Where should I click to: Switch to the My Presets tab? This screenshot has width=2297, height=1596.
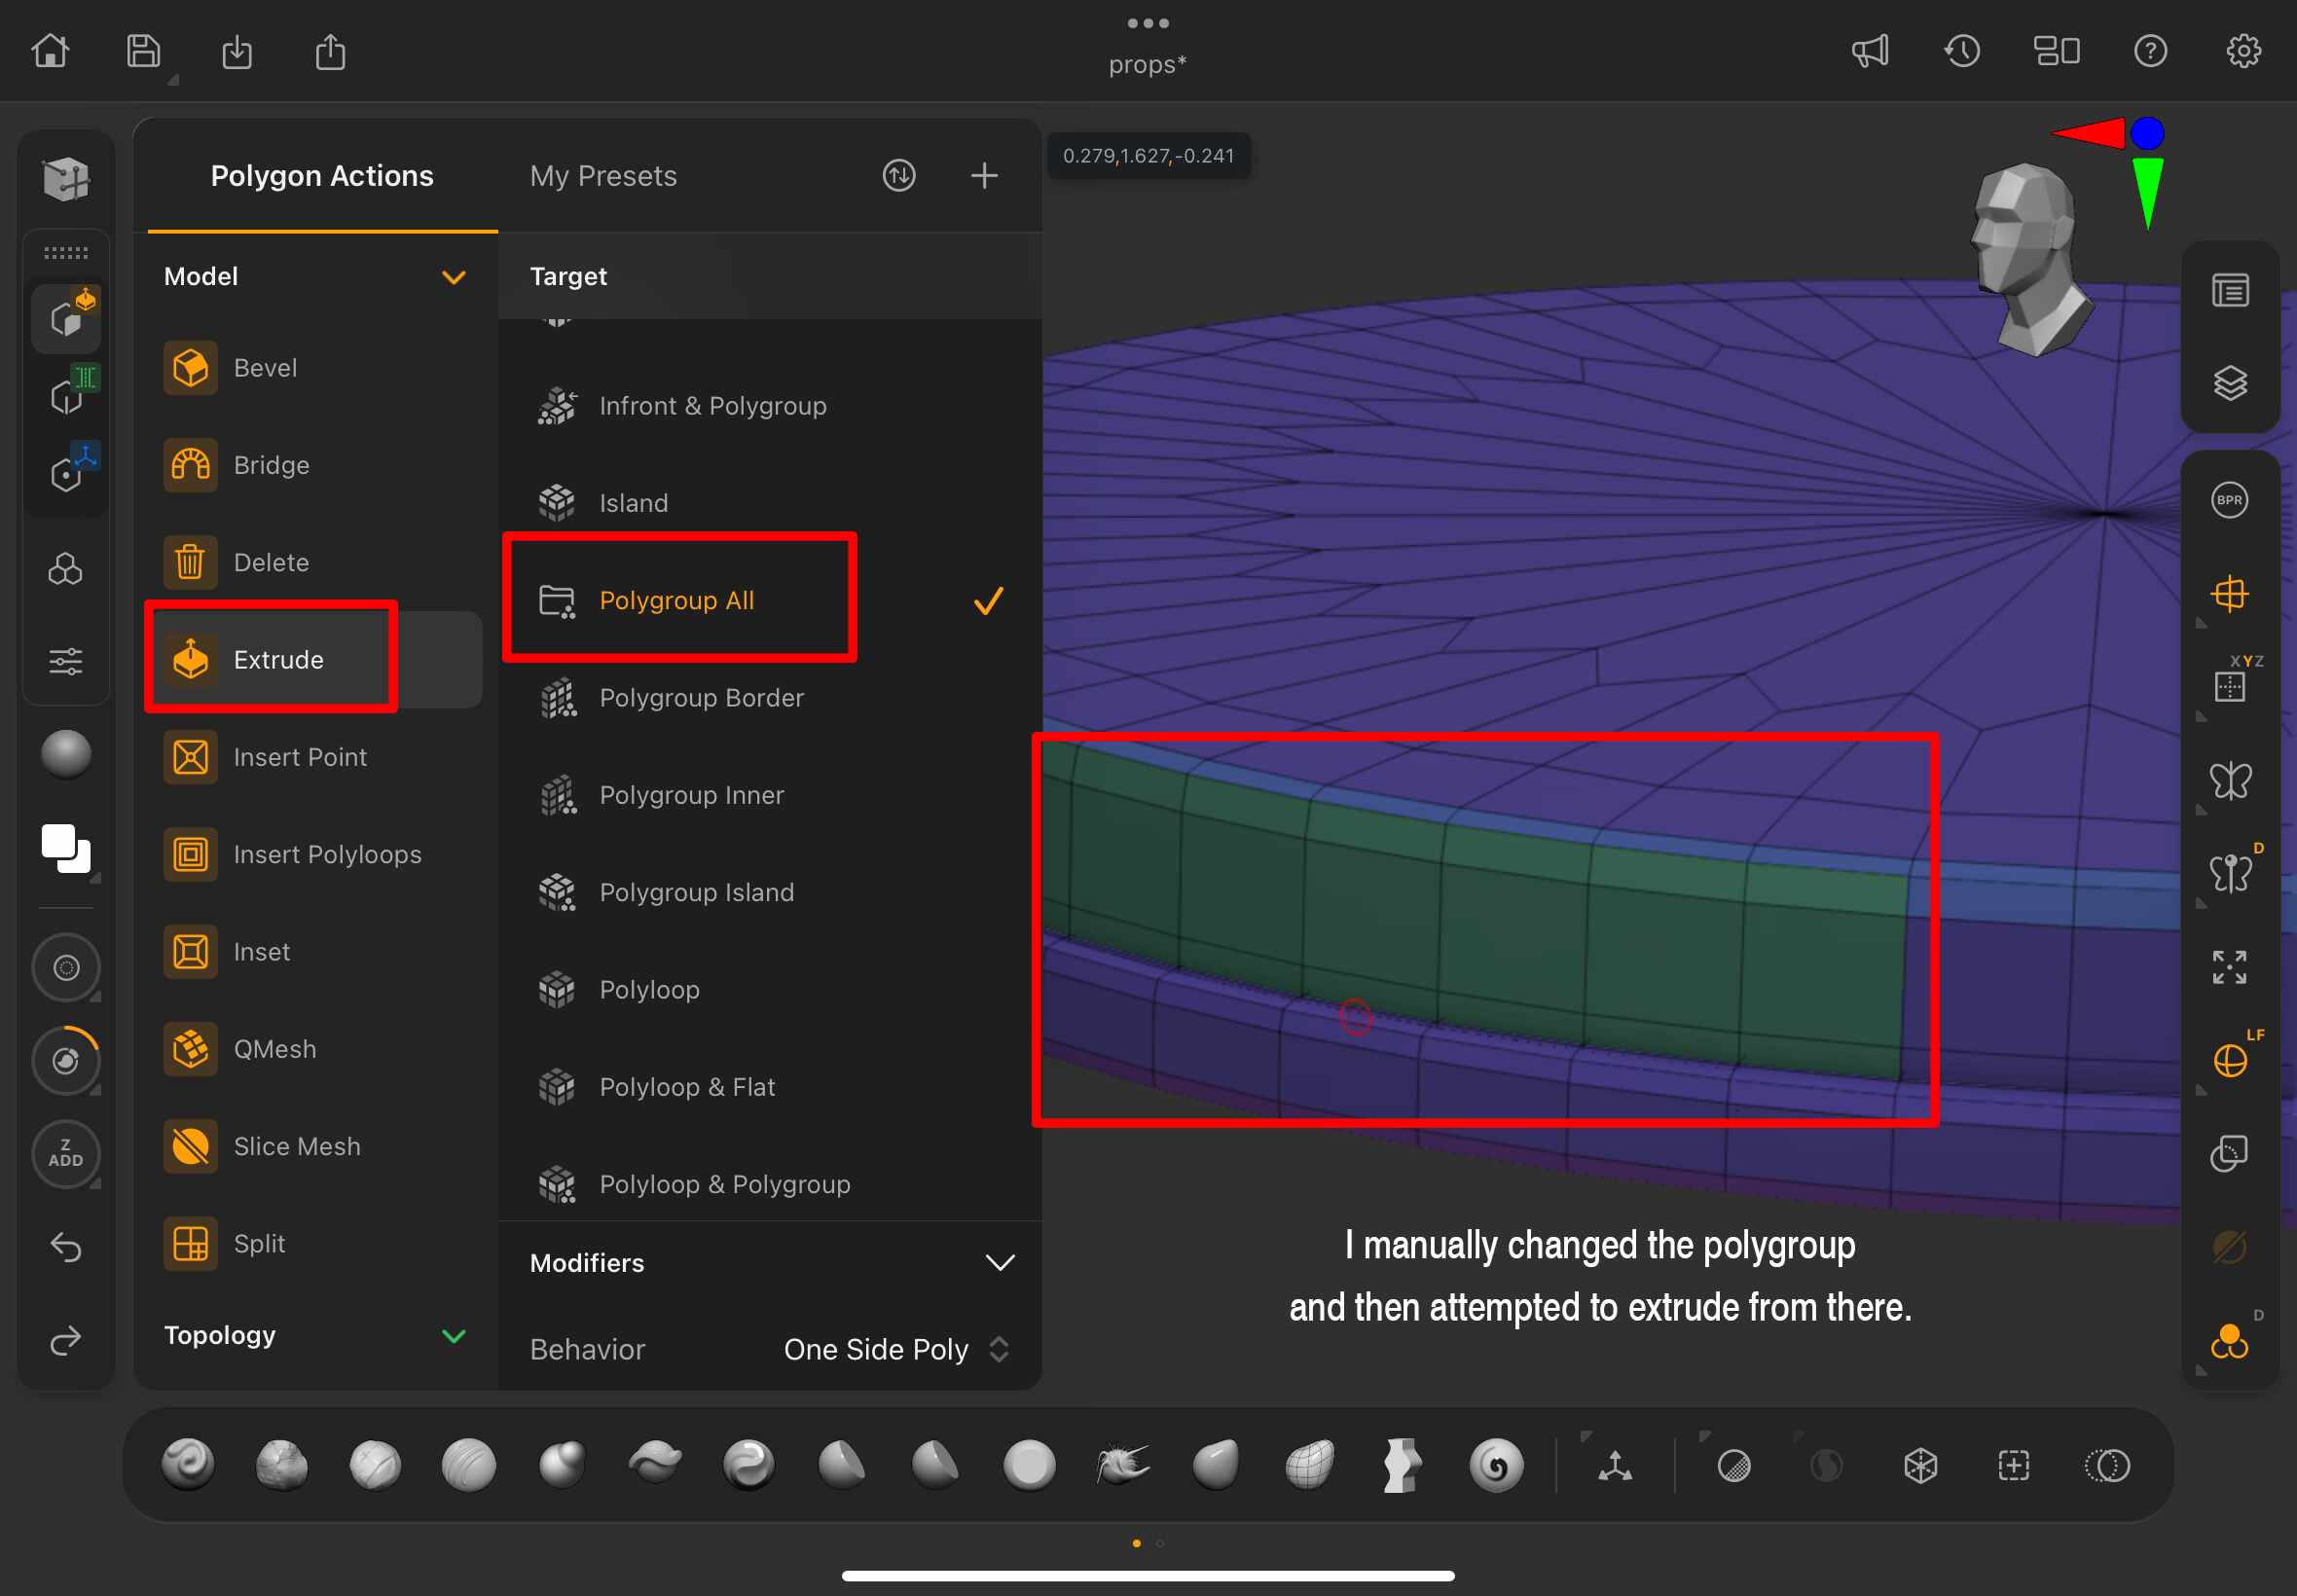(x=603, y=176)
